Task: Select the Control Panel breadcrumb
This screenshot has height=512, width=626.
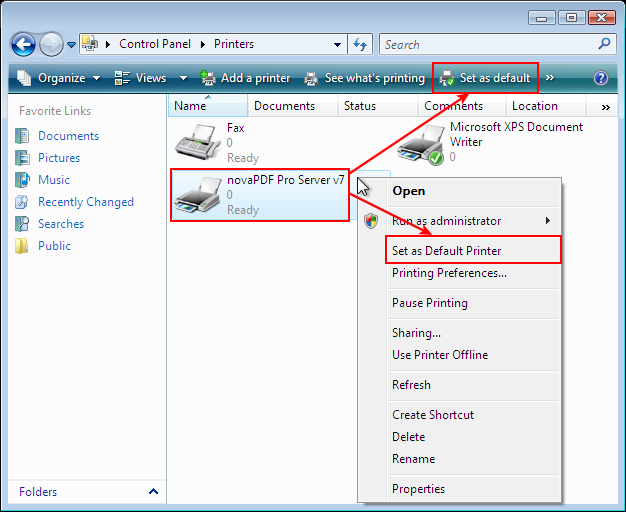Action: coord(155,44)
